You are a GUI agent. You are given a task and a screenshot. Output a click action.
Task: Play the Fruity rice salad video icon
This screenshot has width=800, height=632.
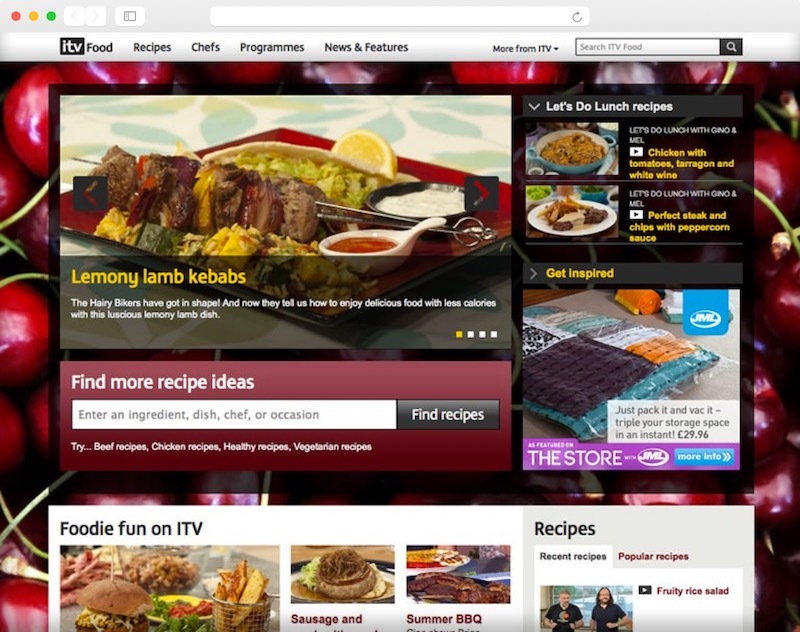click(x=645, y=591)
